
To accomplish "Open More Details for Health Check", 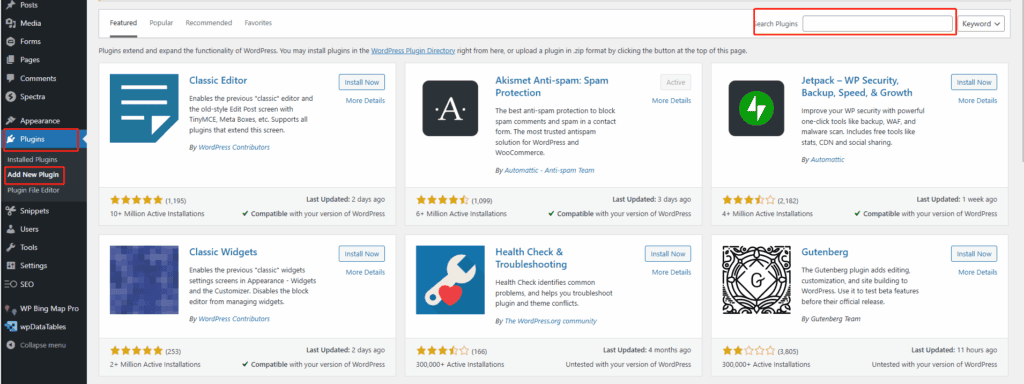I will [671, 272].
